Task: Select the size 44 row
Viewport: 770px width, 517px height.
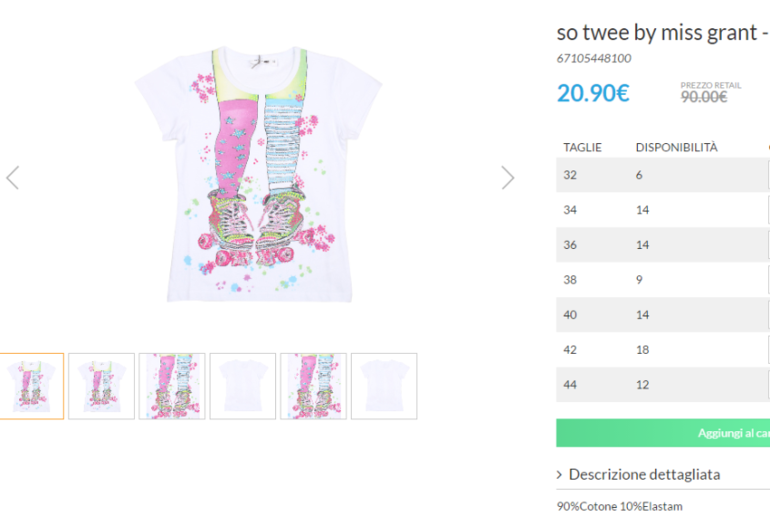Action: click(x=663, y=384)
